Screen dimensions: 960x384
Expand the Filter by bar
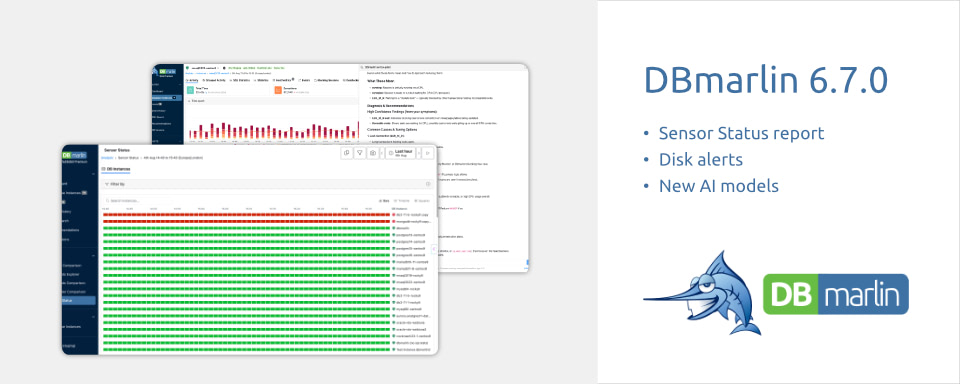point(268,184)
